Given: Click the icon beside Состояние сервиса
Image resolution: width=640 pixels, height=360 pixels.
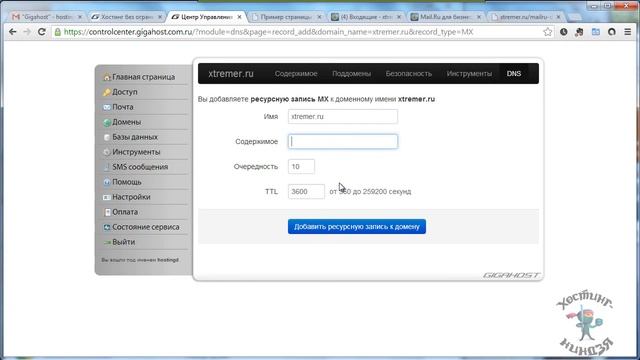Looking at the screenshot, I should pyautogui.click(x=107, y=227).
